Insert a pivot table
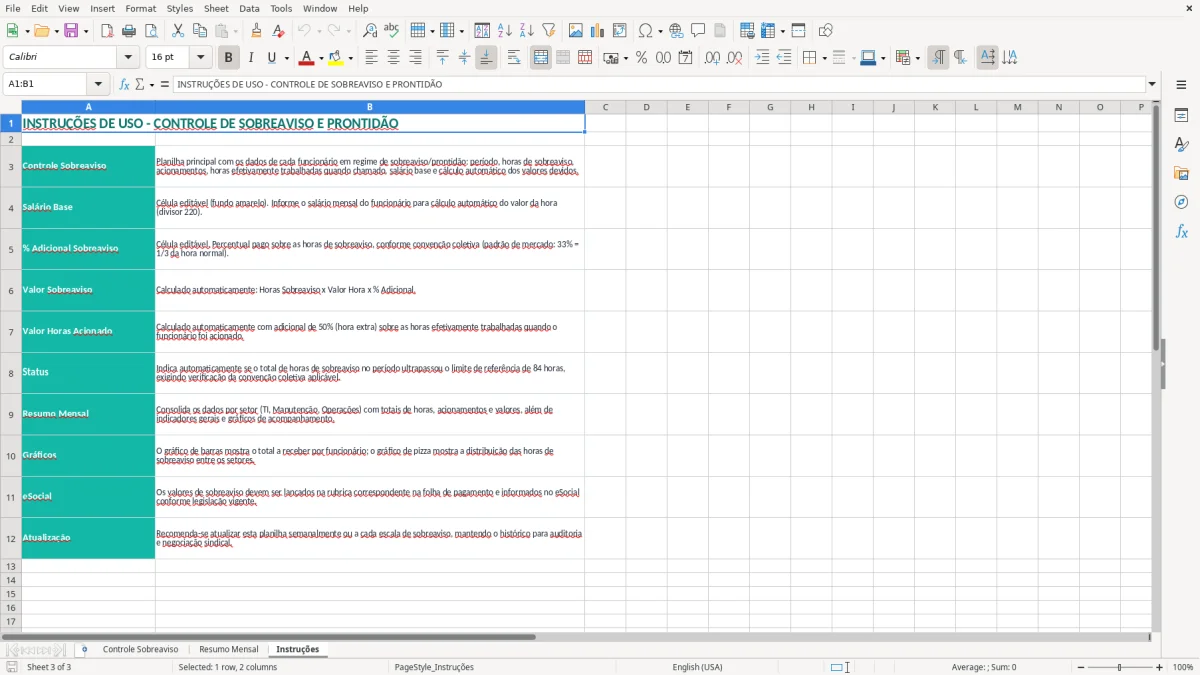Image resolution: width=1200 pixels, height=675 pixels. pyautogui.click(x=620, y=31)
